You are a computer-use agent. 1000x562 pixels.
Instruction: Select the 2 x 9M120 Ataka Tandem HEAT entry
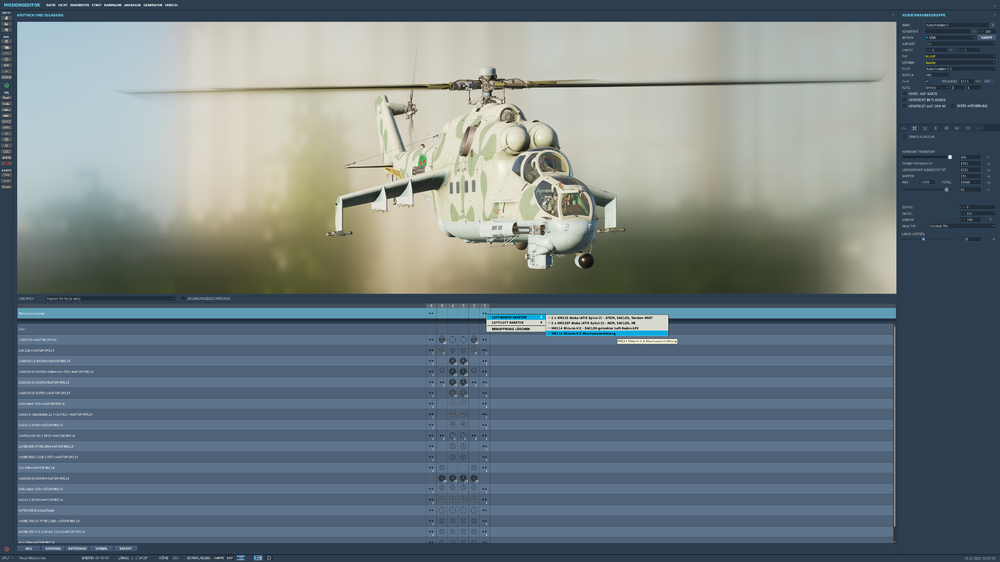607,318
